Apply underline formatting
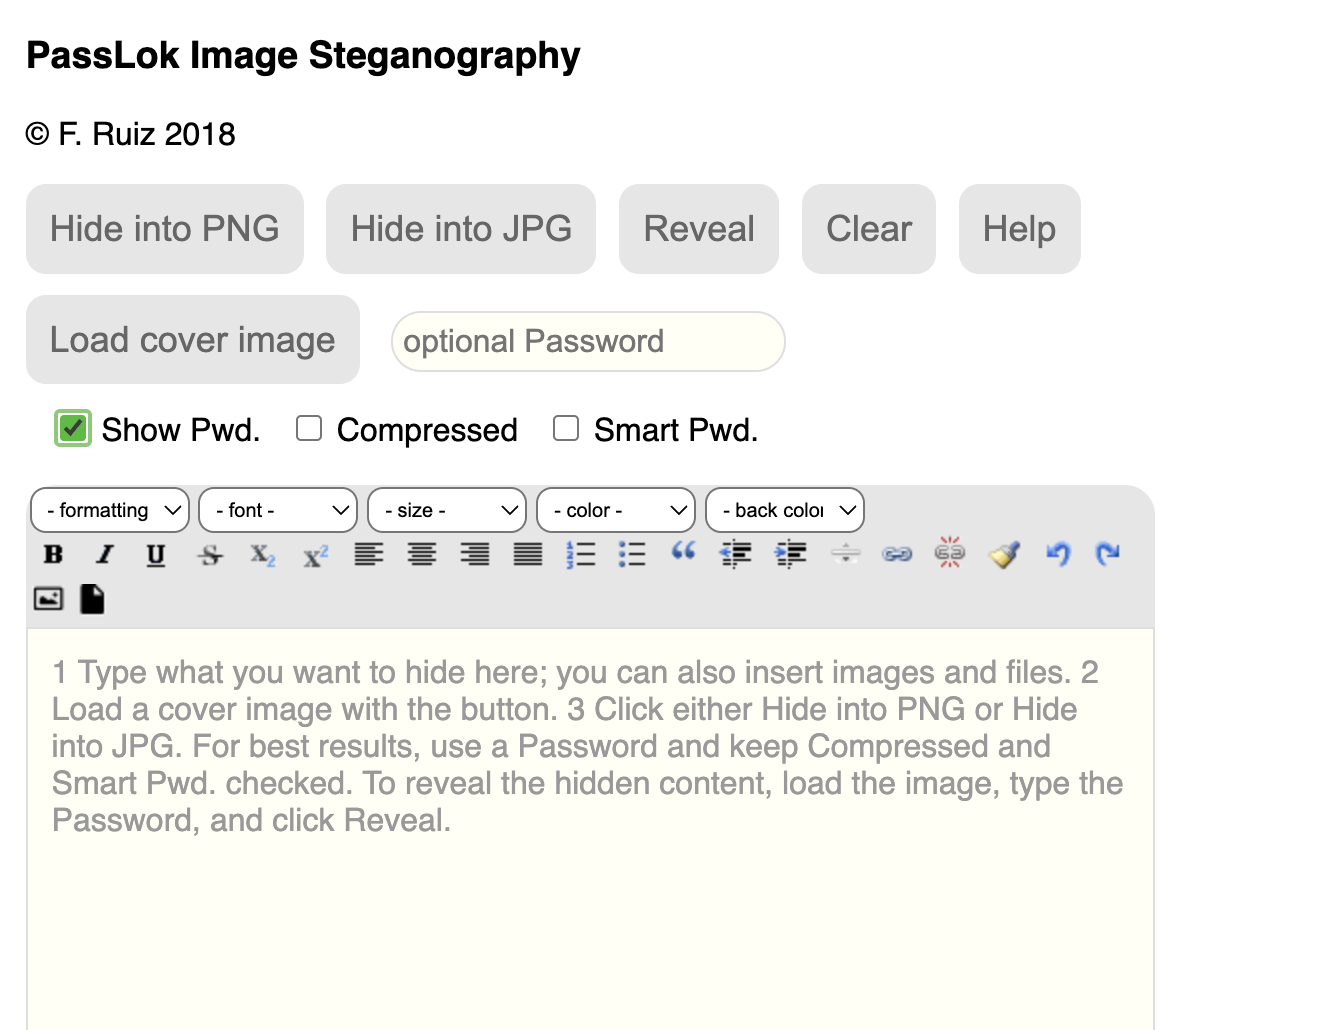Image resolution: width=1344 pixels, height=1030 pixels. (156, 554)
